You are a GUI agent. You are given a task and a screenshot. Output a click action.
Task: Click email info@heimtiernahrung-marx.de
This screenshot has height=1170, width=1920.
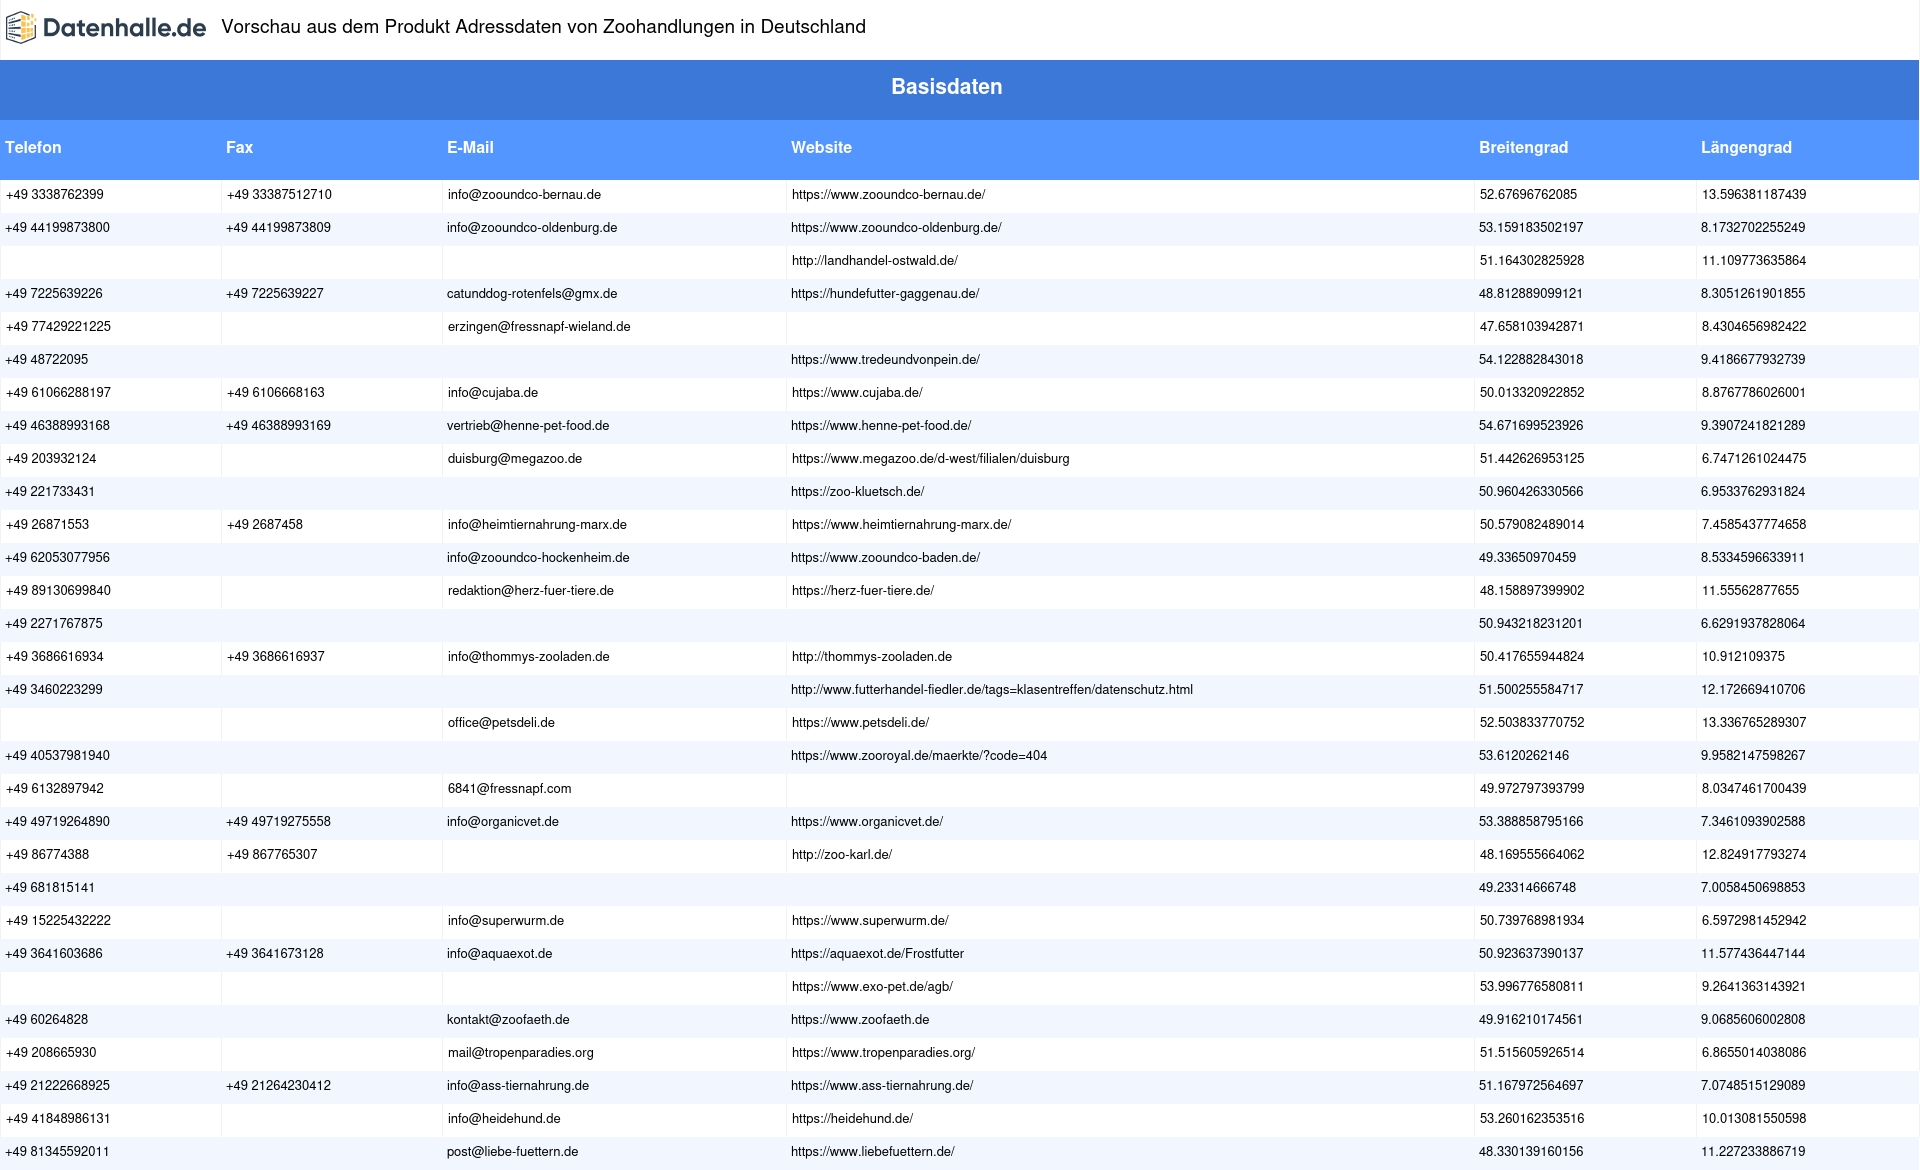point(537,525)
